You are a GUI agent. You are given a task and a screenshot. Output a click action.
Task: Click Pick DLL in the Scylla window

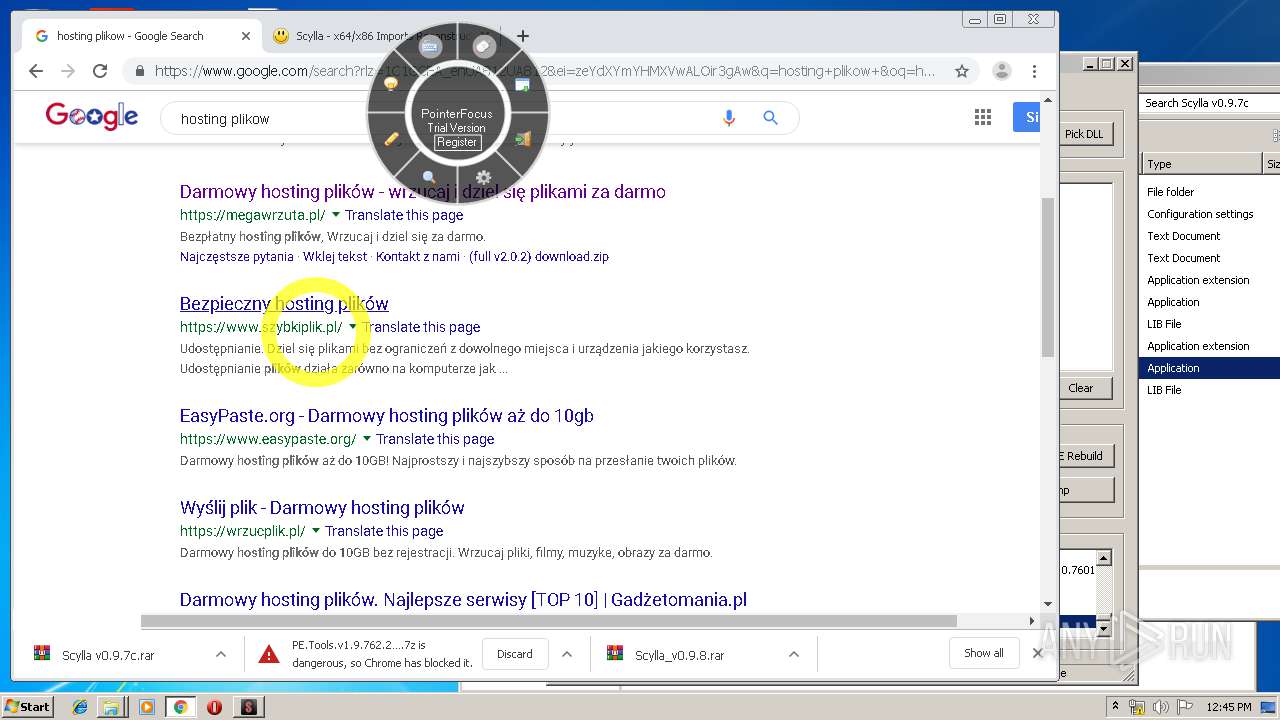pos(1085,134)
